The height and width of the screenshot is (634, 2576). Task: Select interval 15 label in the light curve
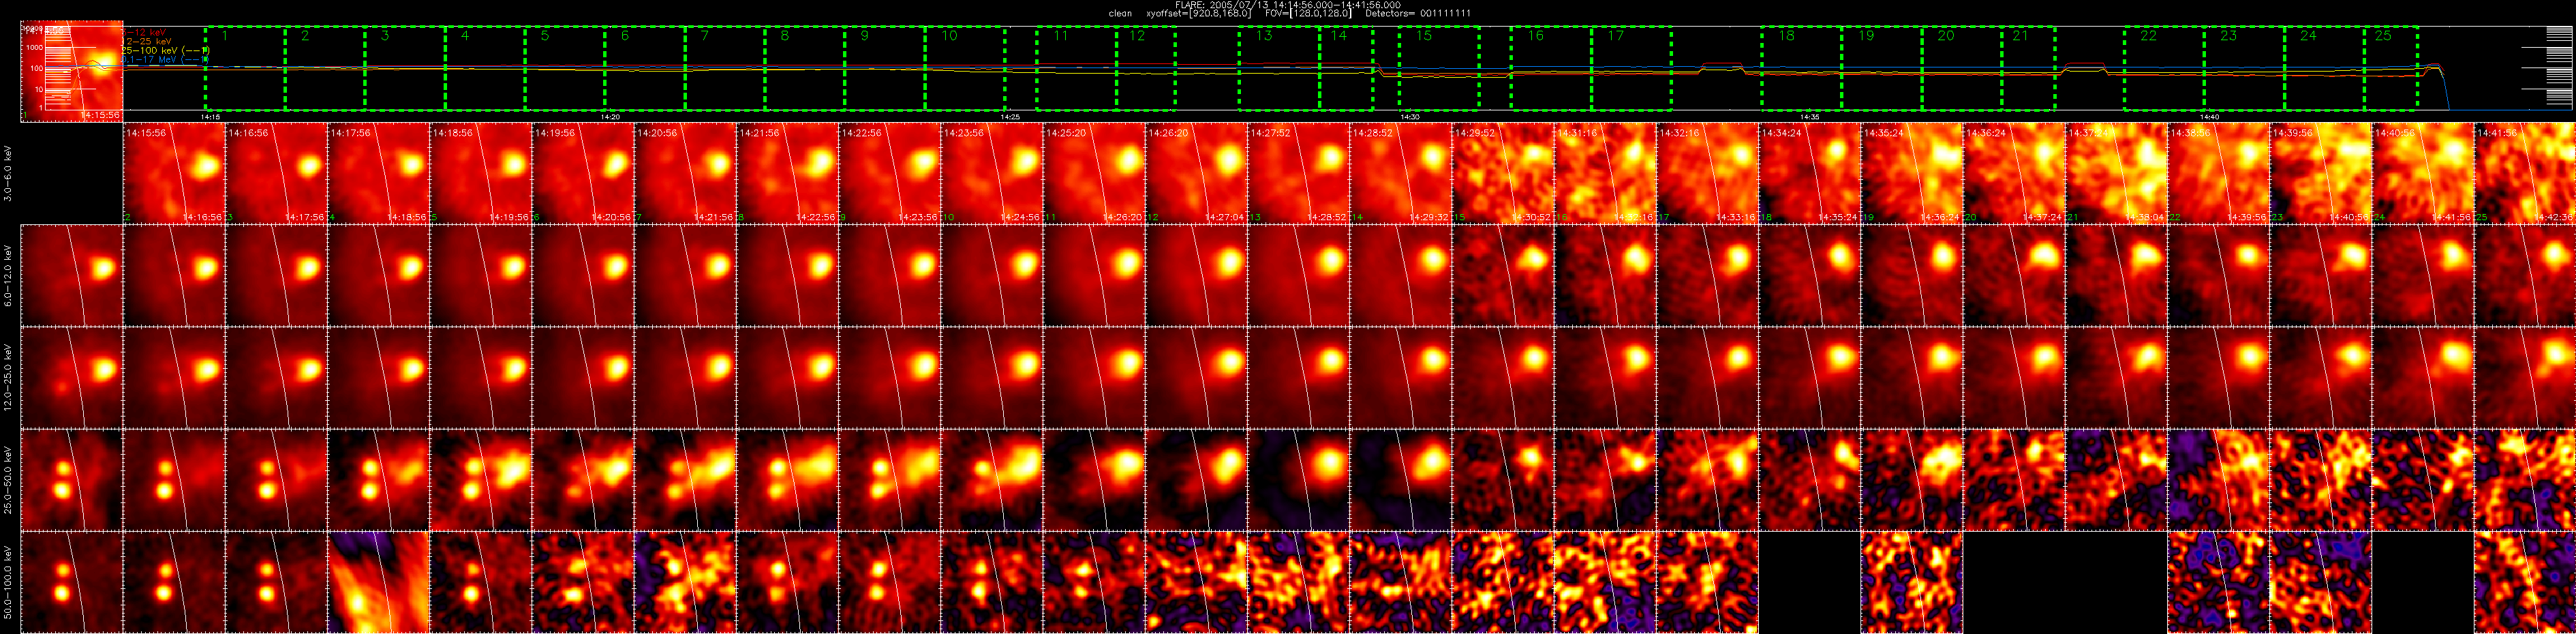click(1424, 36)
